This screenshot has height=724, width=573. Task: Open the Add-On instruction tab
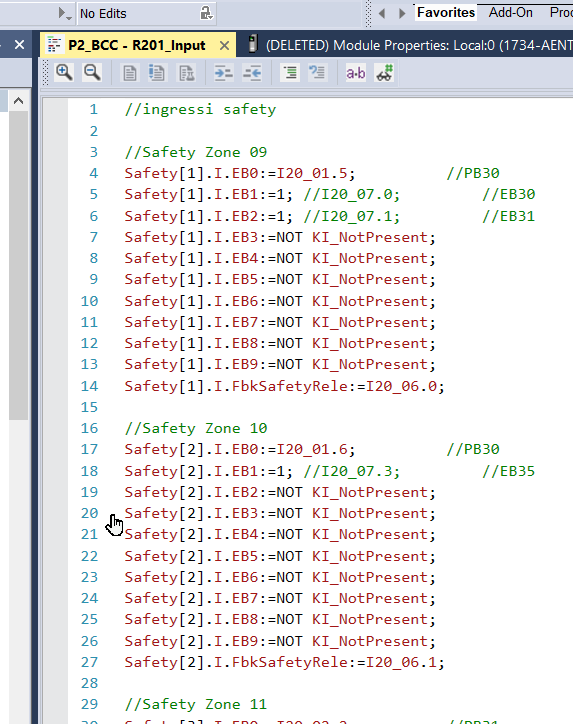click(x=511, y=12)
